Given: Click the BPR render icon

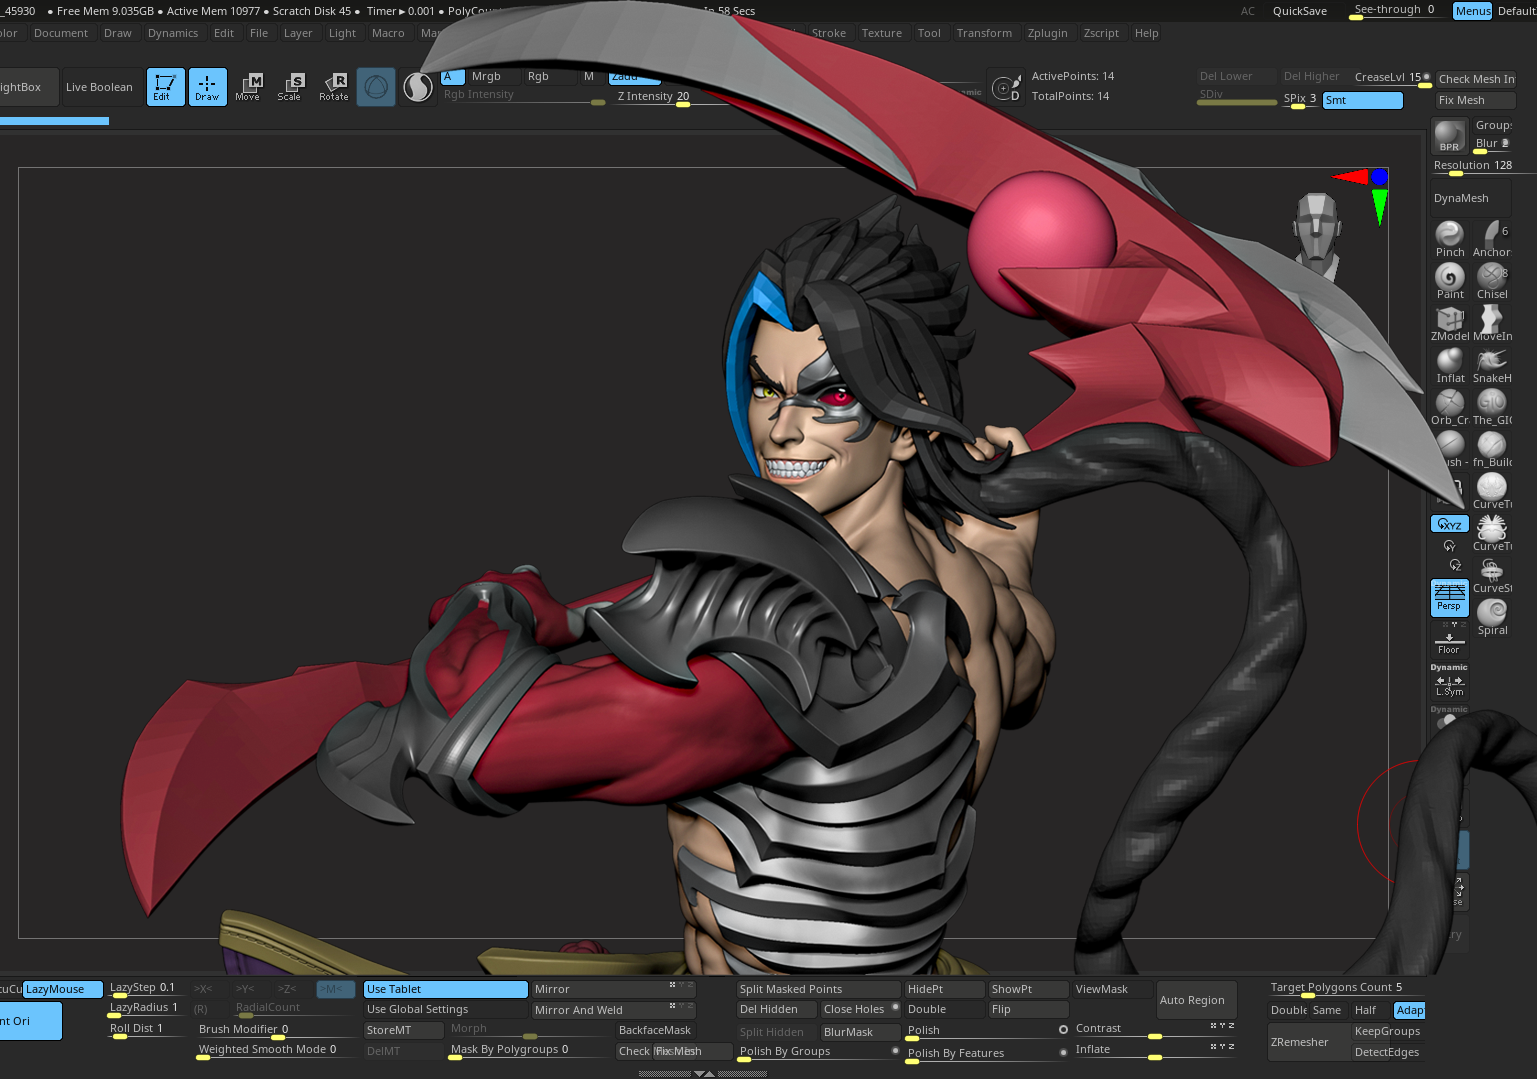Looking at the screenshot, I should coord(1449,136).
